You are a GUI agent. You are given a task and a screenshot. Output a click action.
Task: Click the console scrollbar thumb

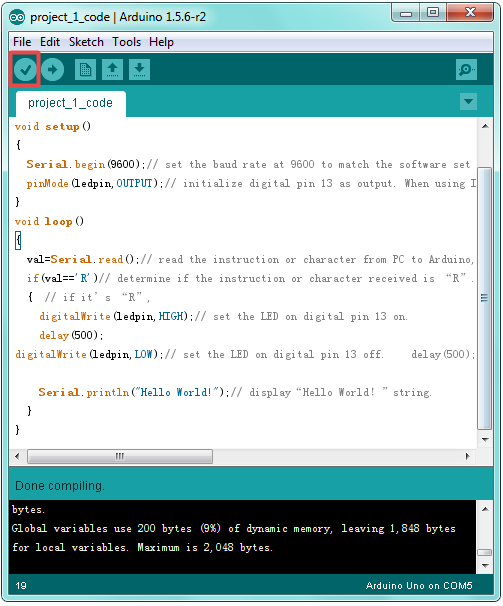coord(485,552)
